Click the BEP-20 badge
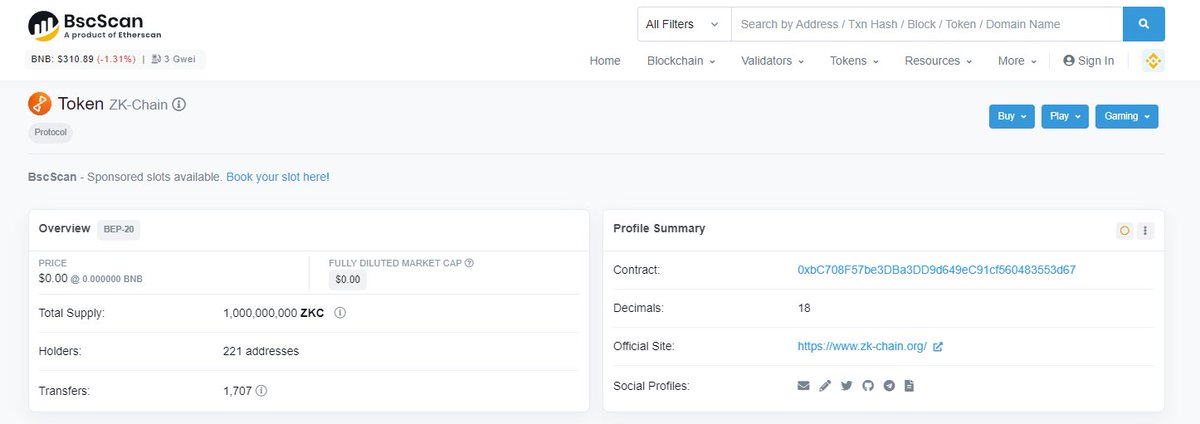 tap(119, 229)
